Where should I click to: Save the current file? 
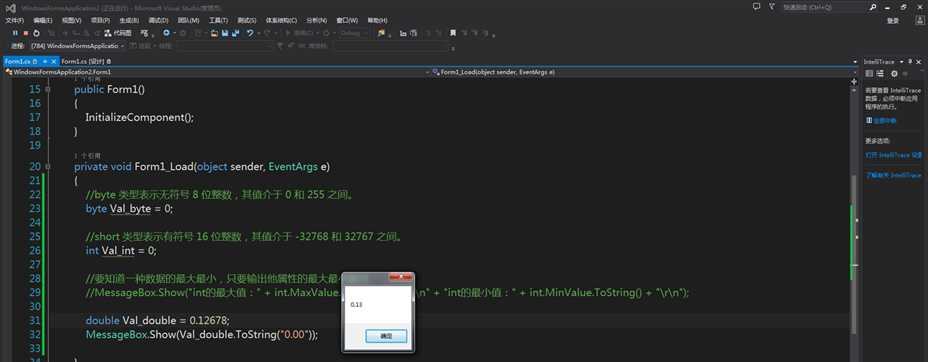[225, 34]
